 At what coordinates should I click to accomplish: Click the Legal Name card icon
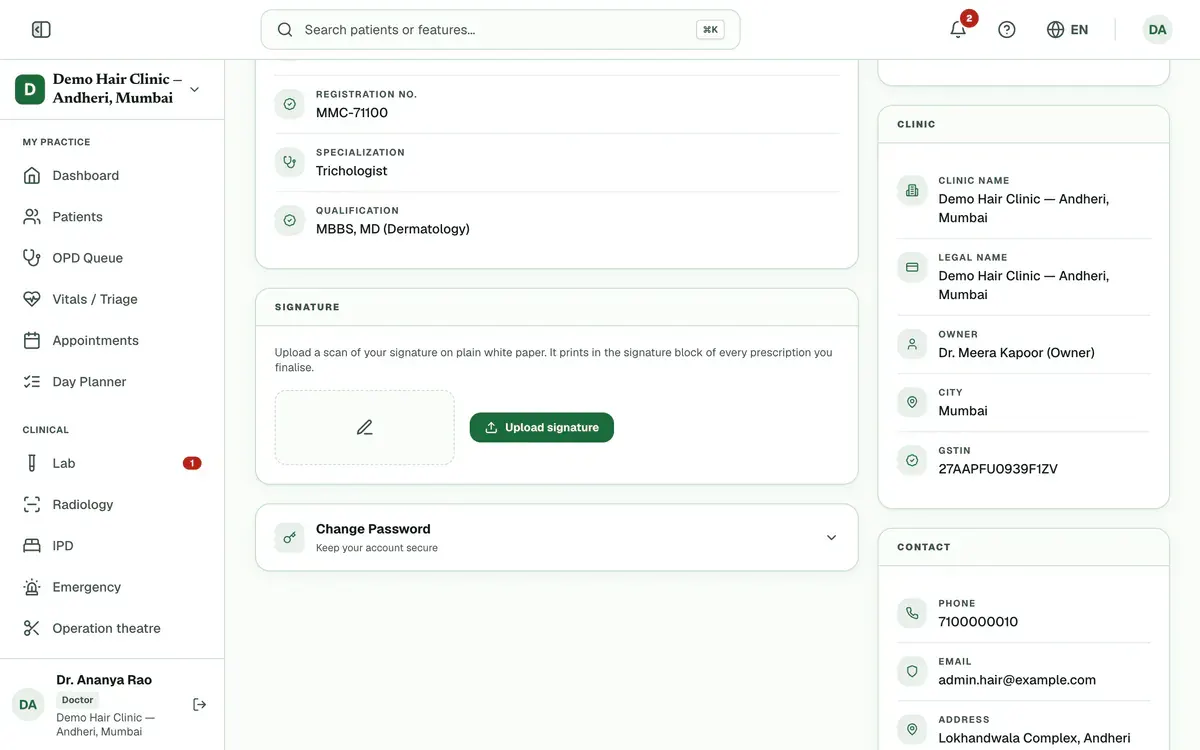coord(912,267)
